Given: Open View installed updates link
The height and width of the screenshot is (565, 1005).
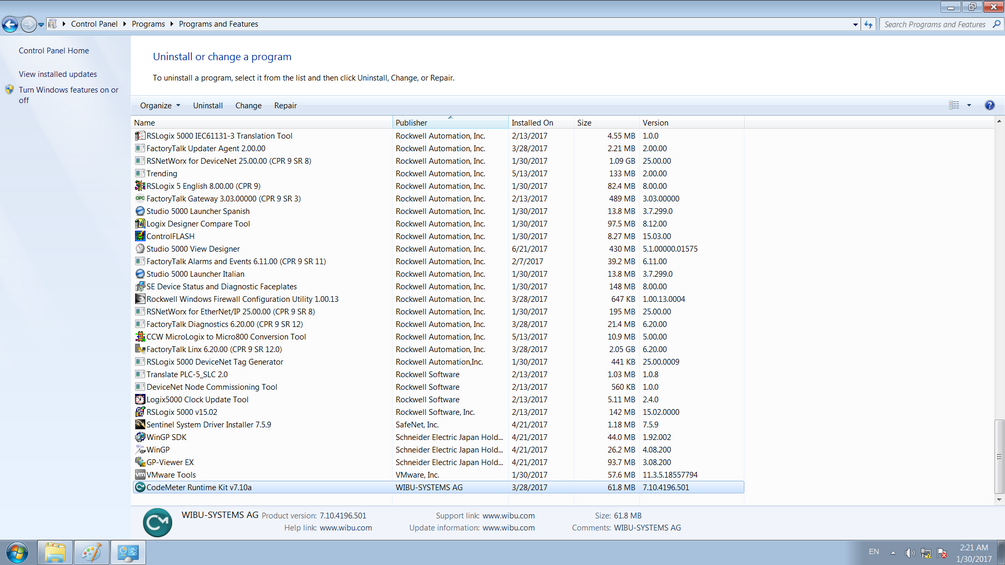Looking at the screenshot, I should 58,74.
